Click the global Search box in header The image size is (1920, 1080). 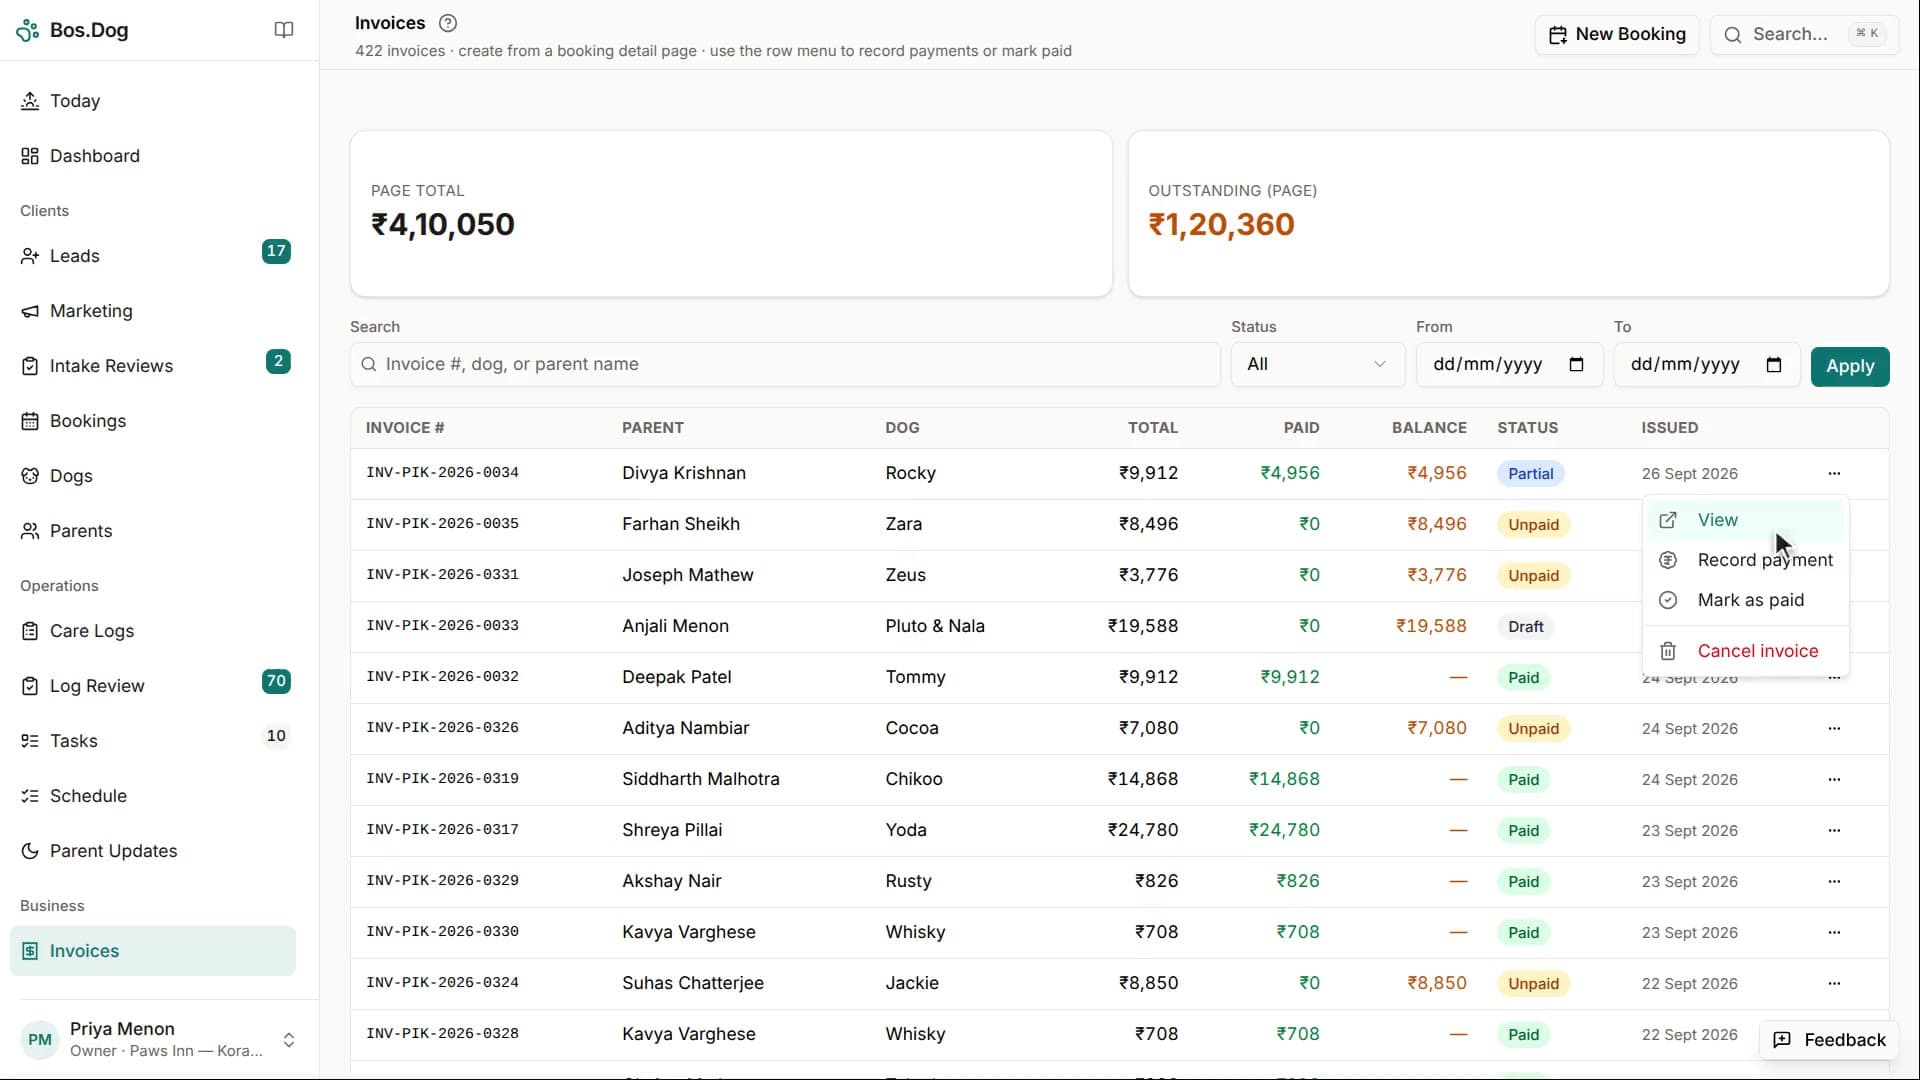(1804, 34)
